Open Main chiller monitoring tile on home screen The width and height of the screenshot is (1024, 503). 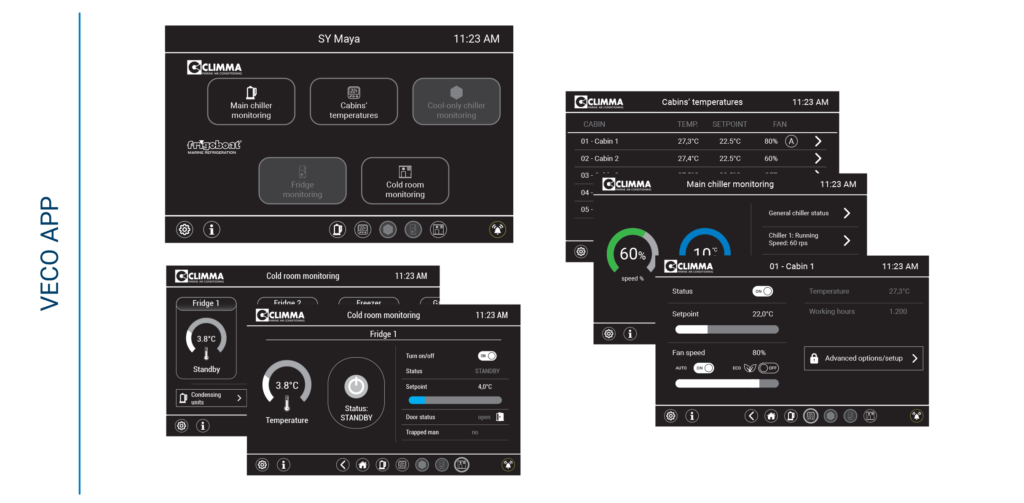pyautogui.click(x=251, y=102)
